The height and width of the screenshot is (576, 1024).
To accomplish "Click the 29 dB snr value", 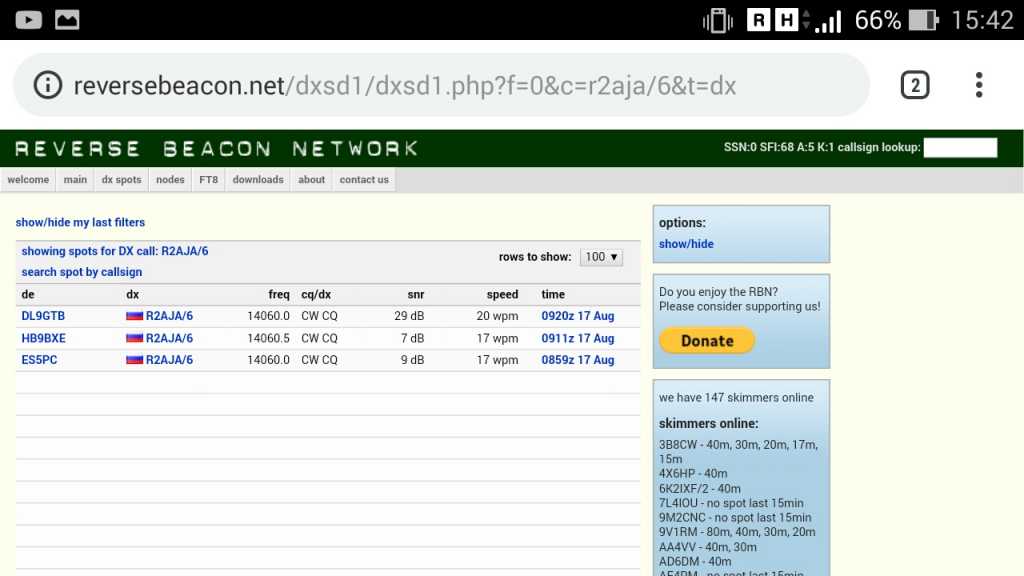I will pyautogui.click(x=409, y=316).
